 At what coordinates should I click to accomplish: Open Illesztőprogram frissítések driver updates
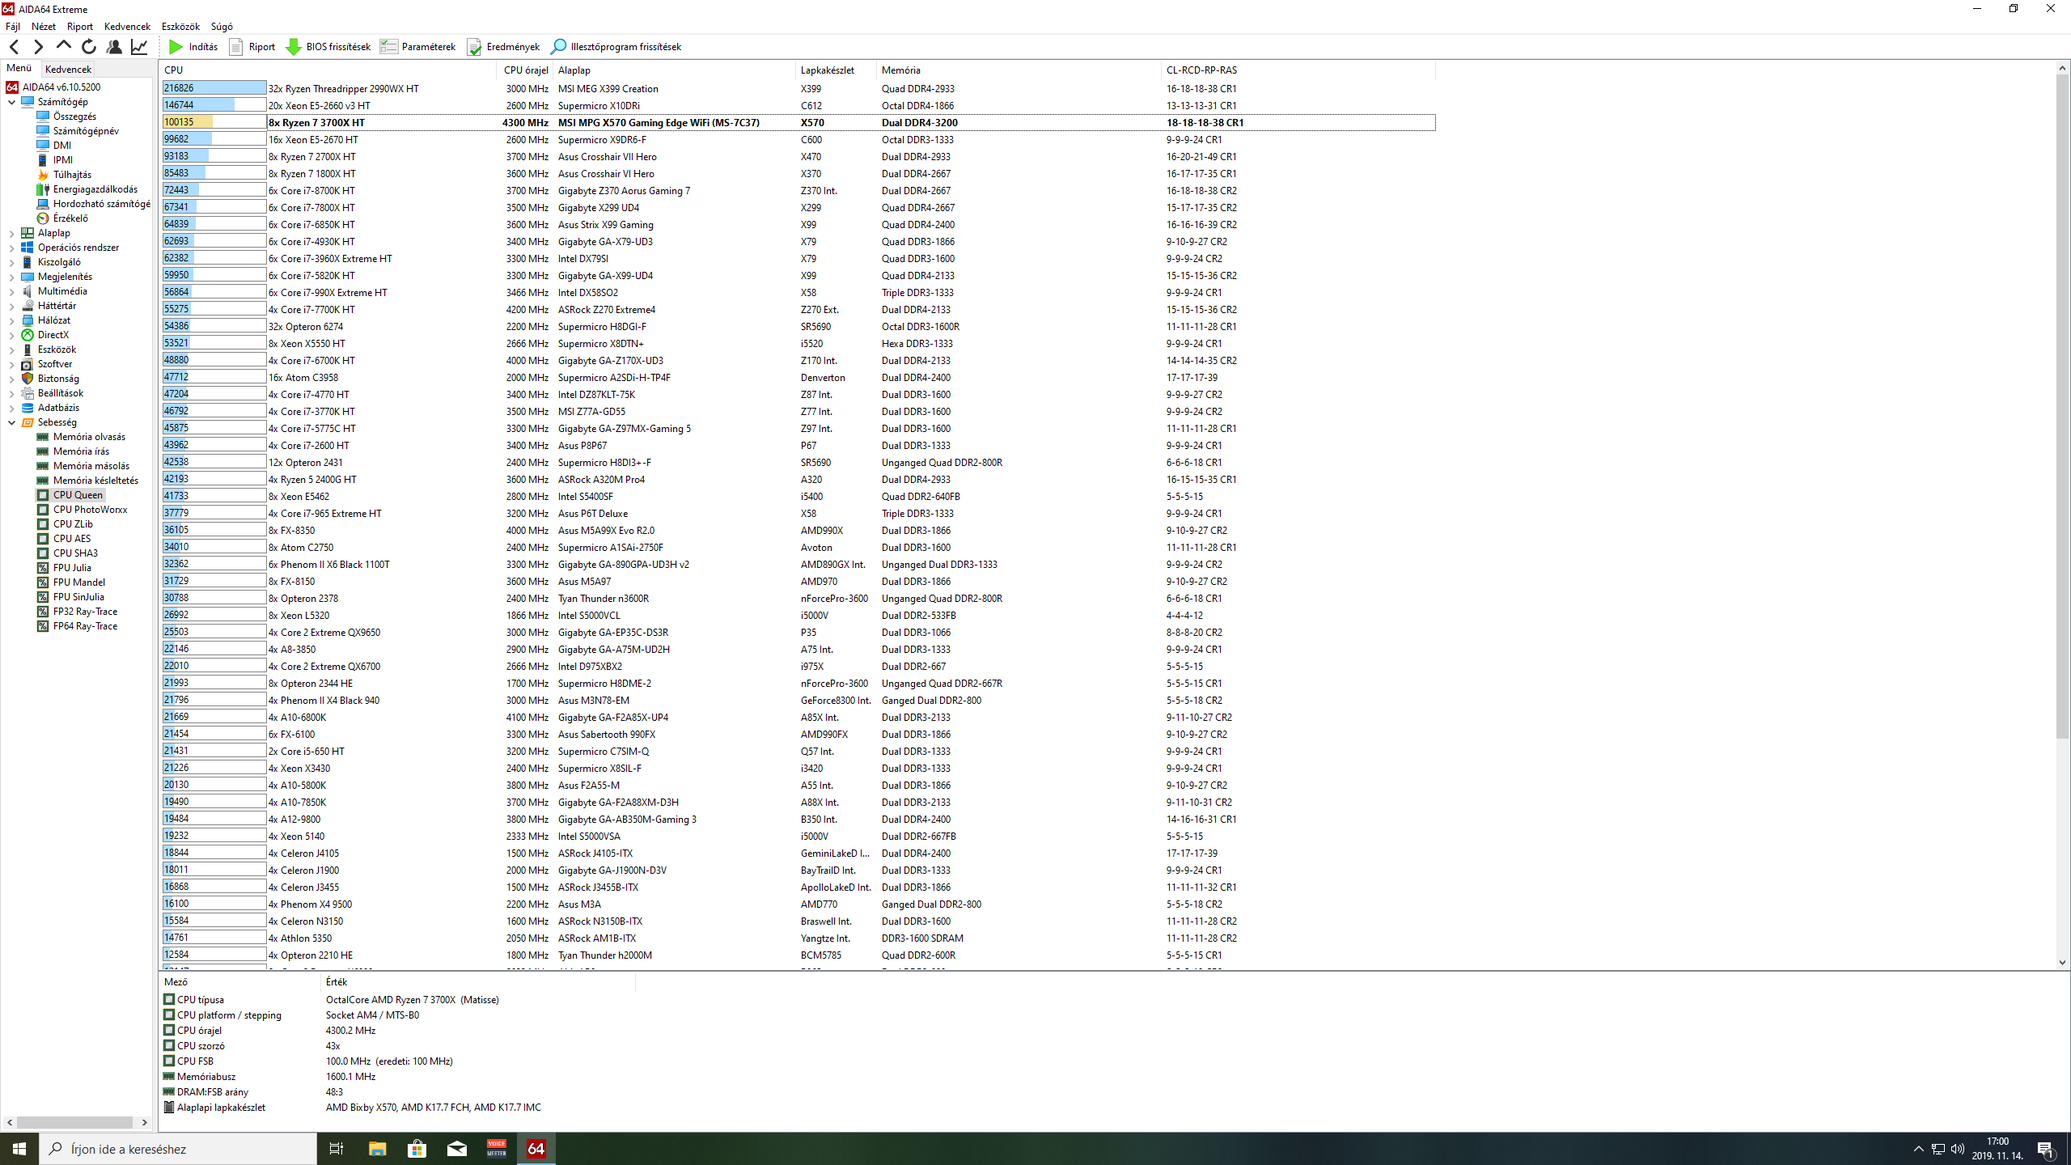tap(616, 47)
